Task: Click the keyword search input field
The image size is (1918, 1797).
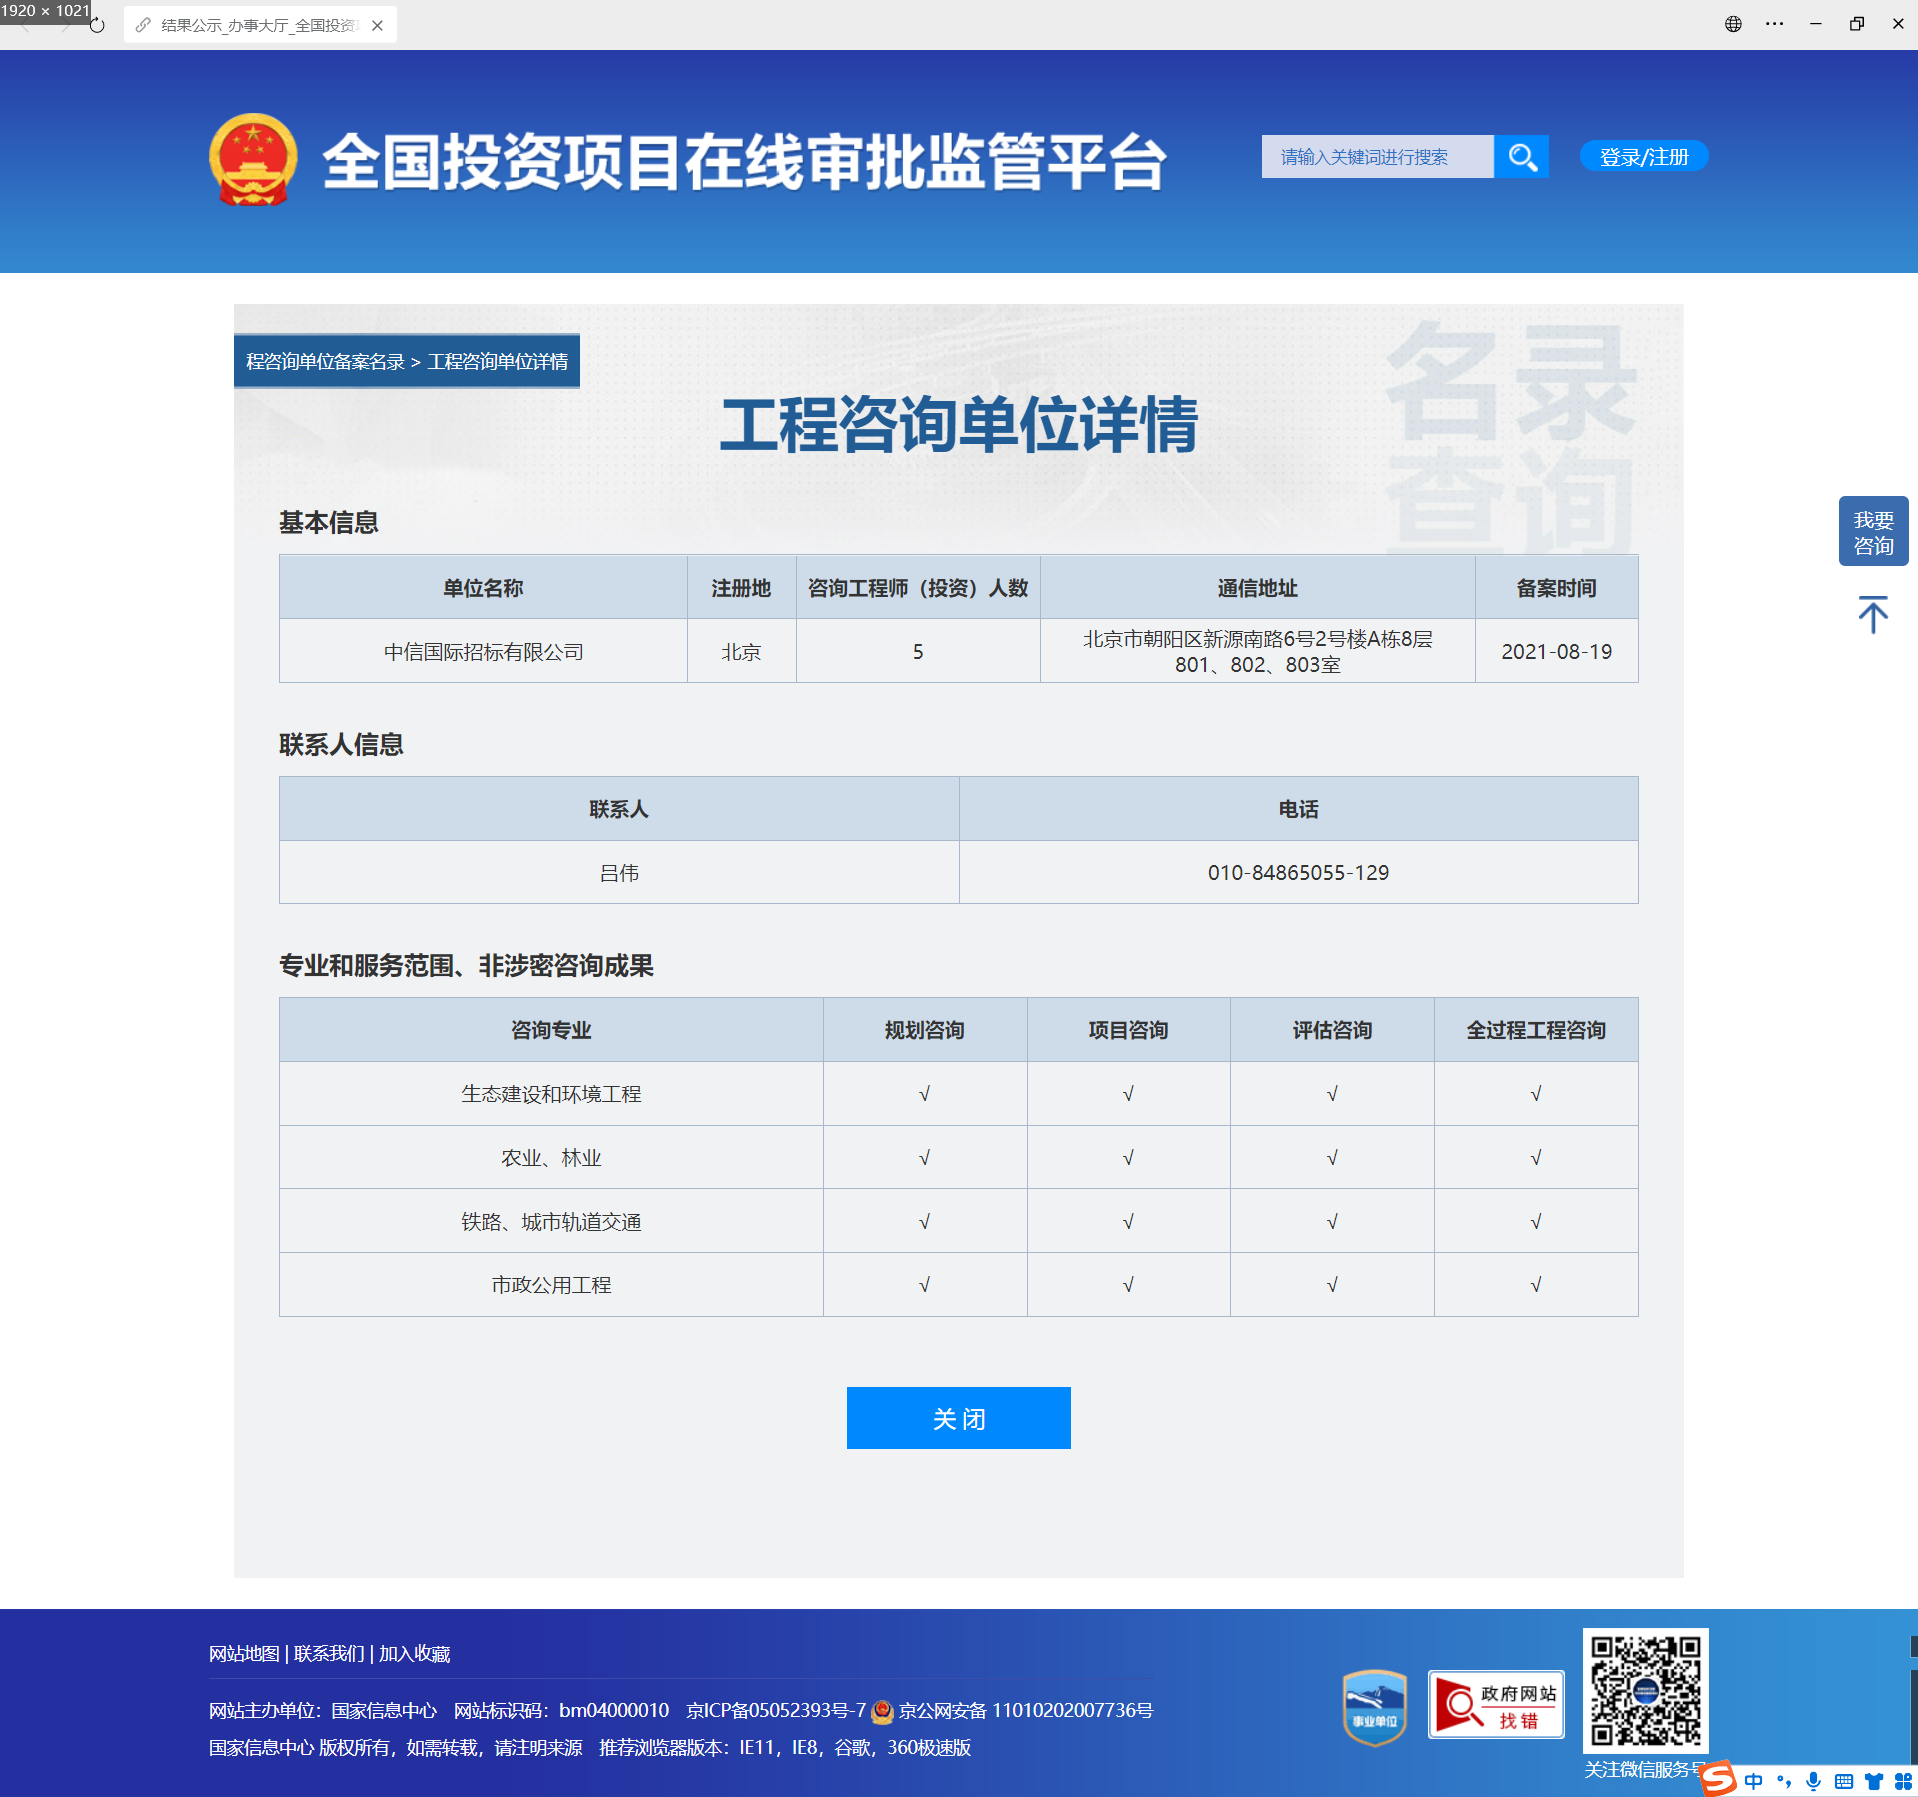Action: click(1380, 156)
